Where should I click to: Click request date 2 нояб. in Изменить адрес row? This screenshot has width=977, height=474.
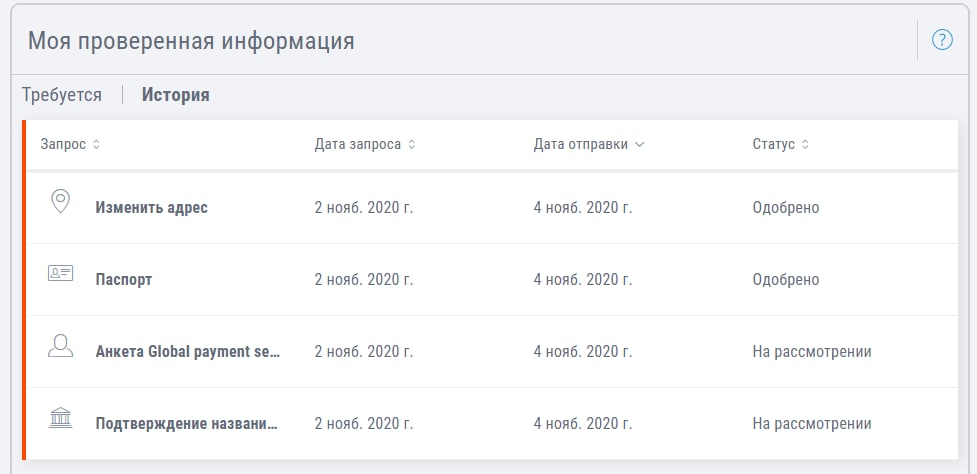(364, 207)
